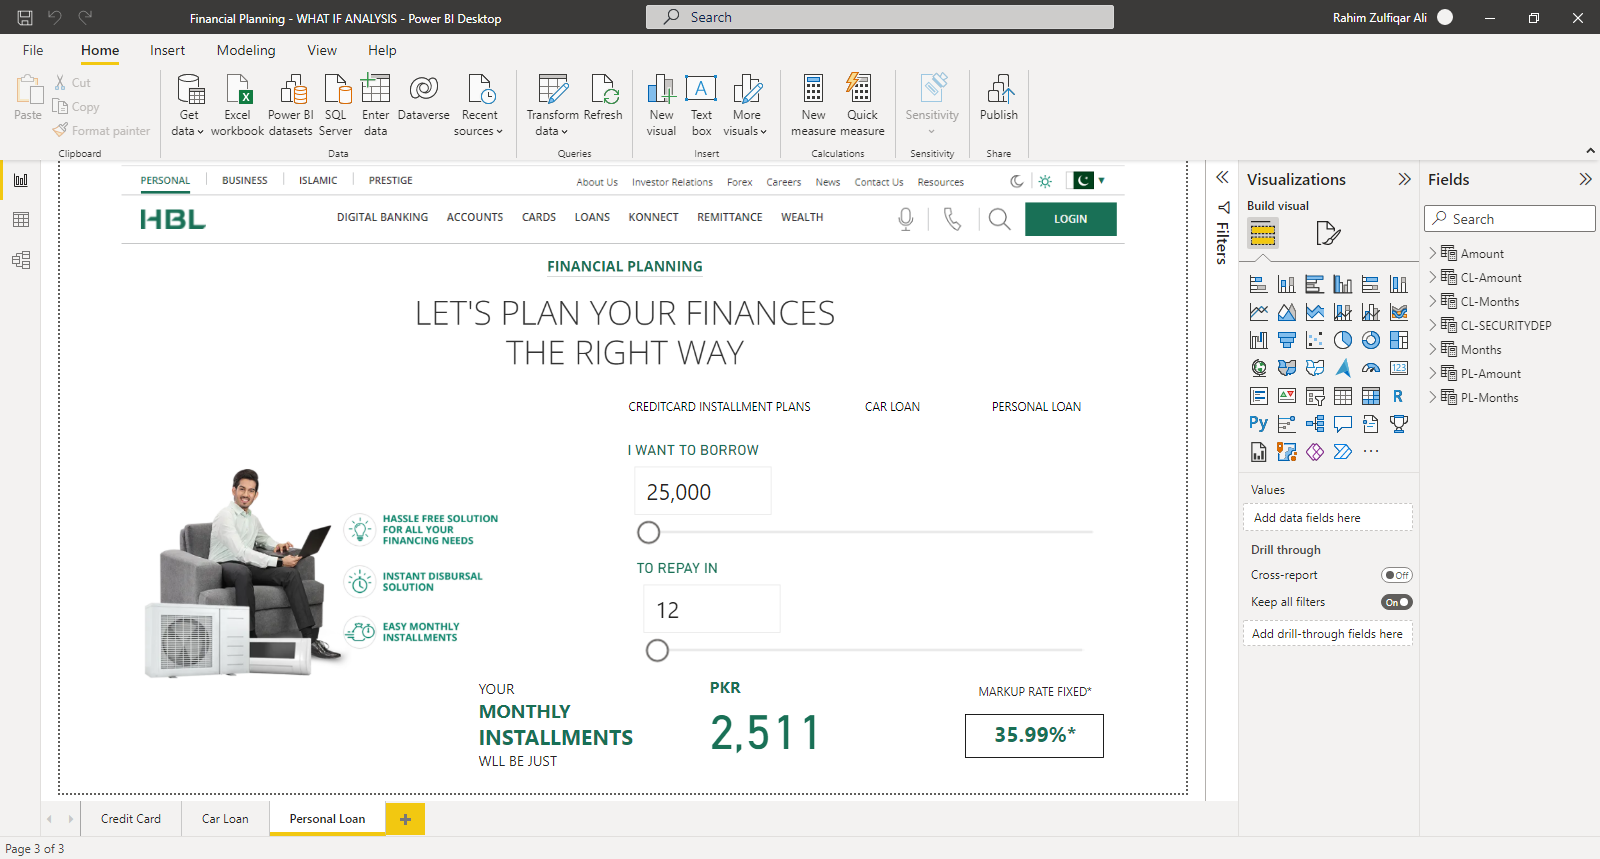Collapse the Fields pane
This screenshot has width=1600, height=859.
click(x=1585, y=179)
